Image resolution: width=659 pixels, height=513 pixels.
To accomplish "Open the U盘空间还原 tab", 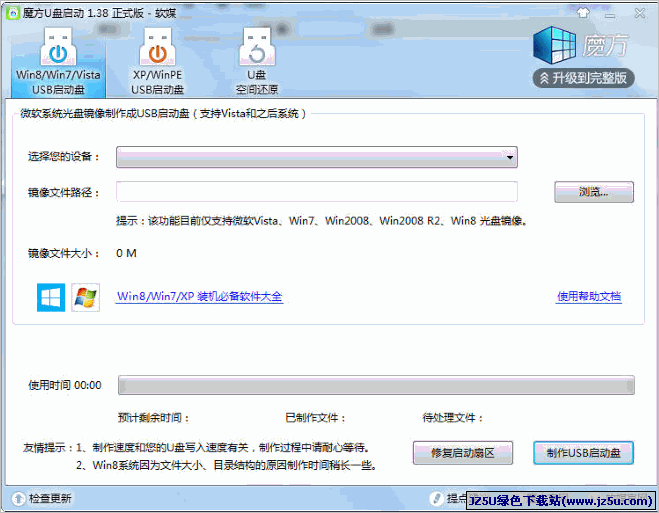I will point(257,62).
